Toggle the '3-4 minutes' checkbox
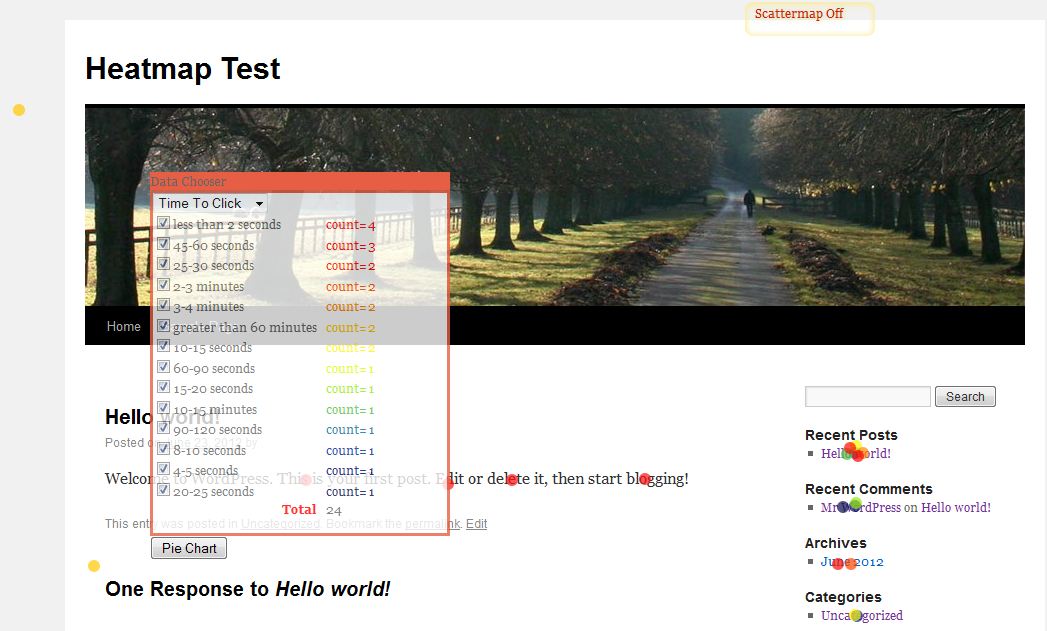Image resolution: width=1047 pixels, height=631 pixels. [x=163, y=305]
